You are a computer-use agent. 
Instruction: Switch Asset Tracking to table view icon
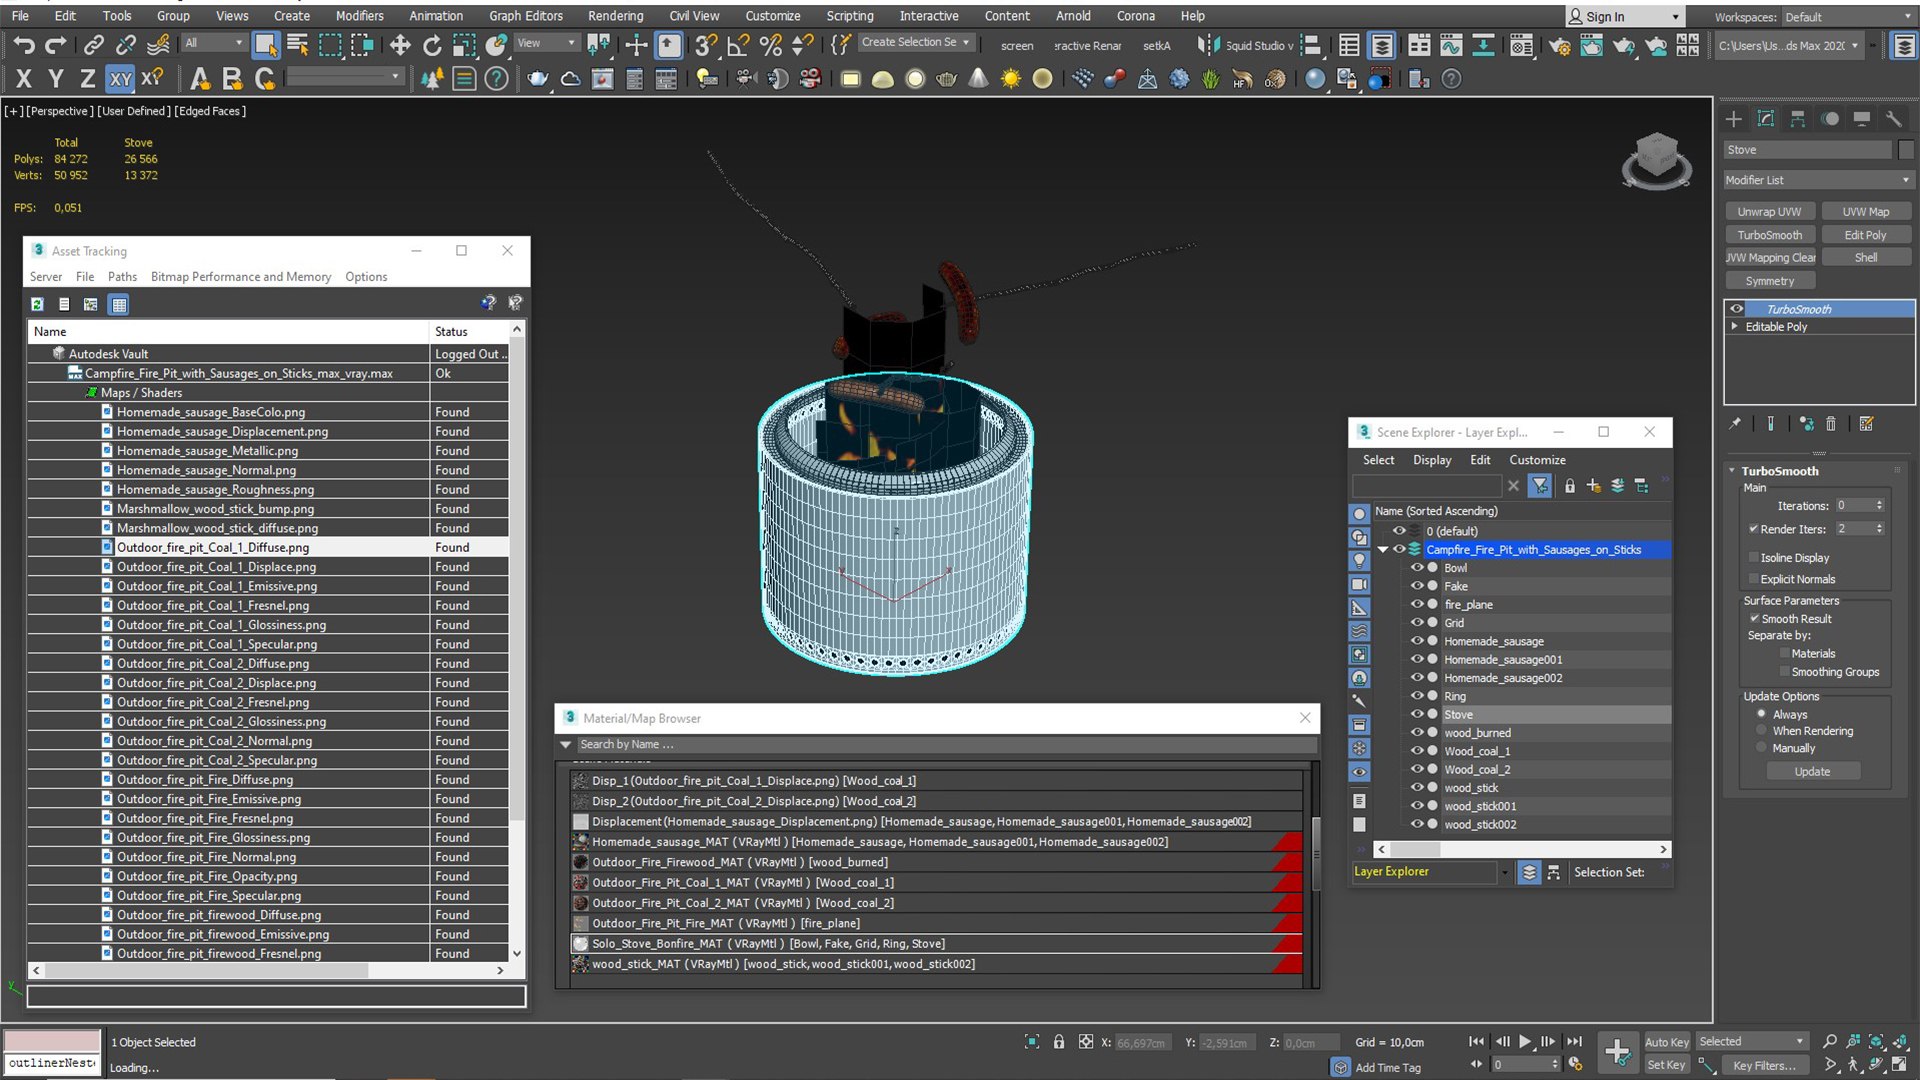tap(119, 304)
